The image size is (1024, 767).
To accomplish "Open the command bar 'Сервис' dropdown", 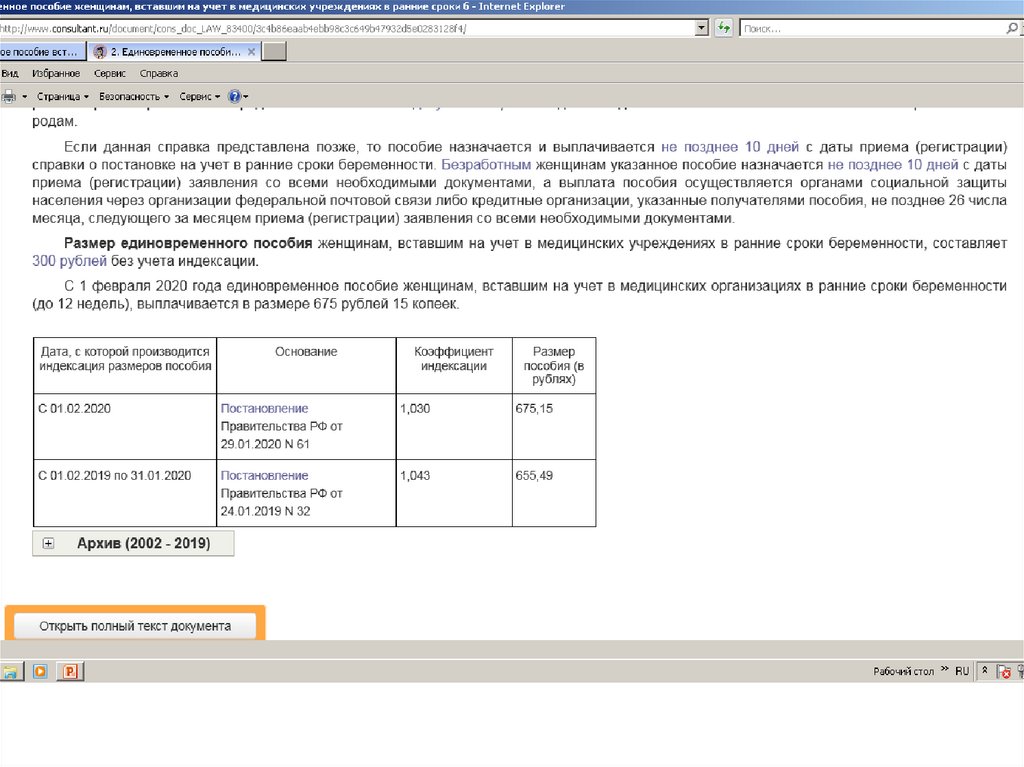I will pos(200,97).
